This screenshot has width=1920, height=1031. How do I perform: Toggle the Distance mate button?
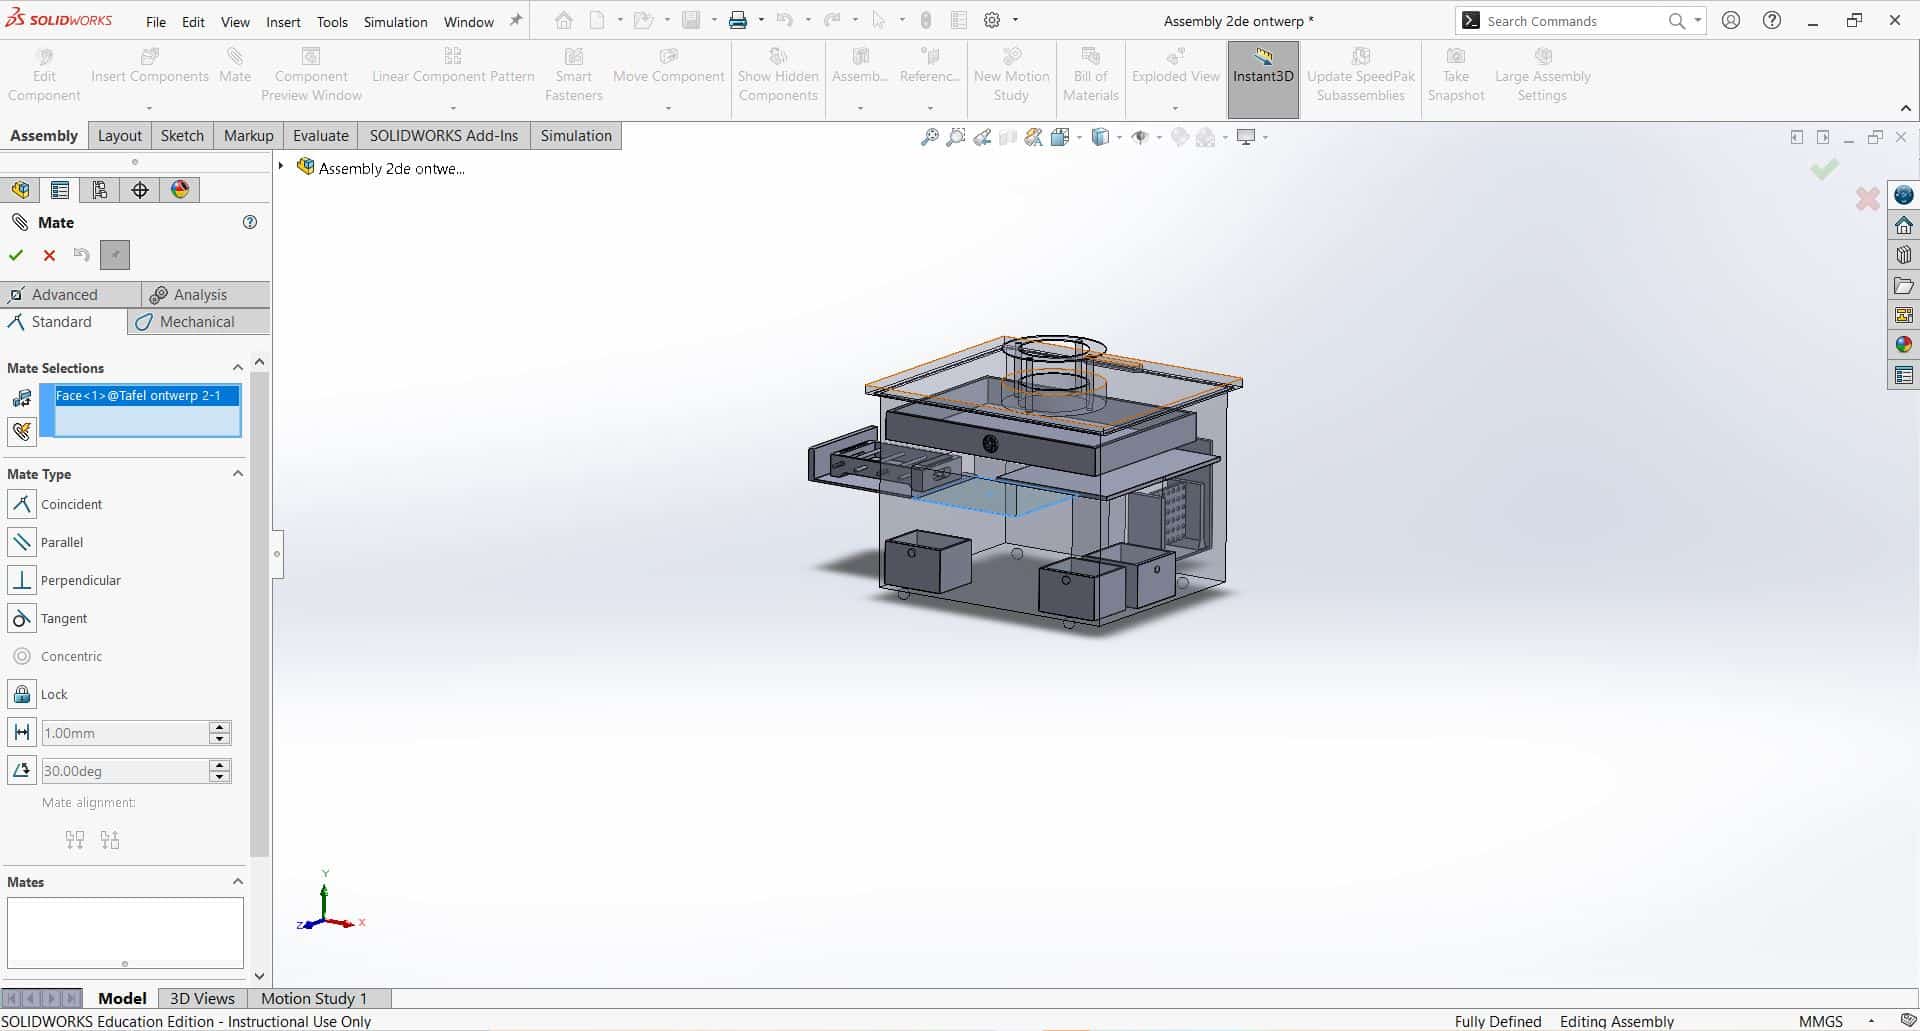(x=22, y=732)
